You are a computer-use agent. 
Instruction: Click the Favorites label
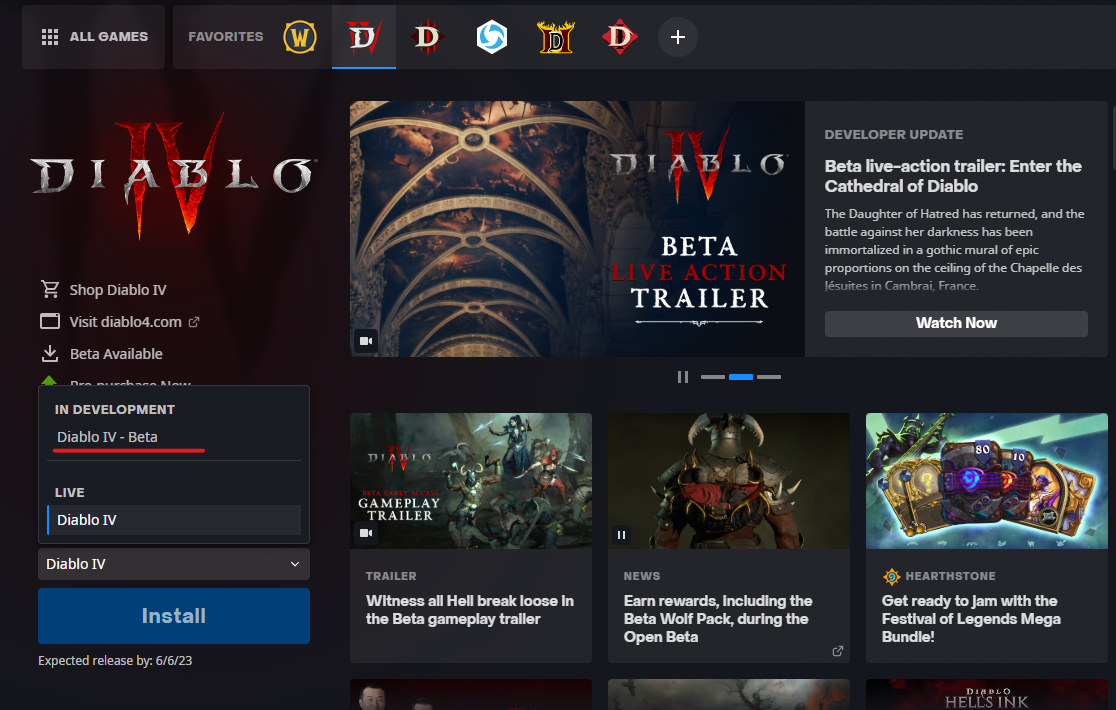[x=226, y=37]
